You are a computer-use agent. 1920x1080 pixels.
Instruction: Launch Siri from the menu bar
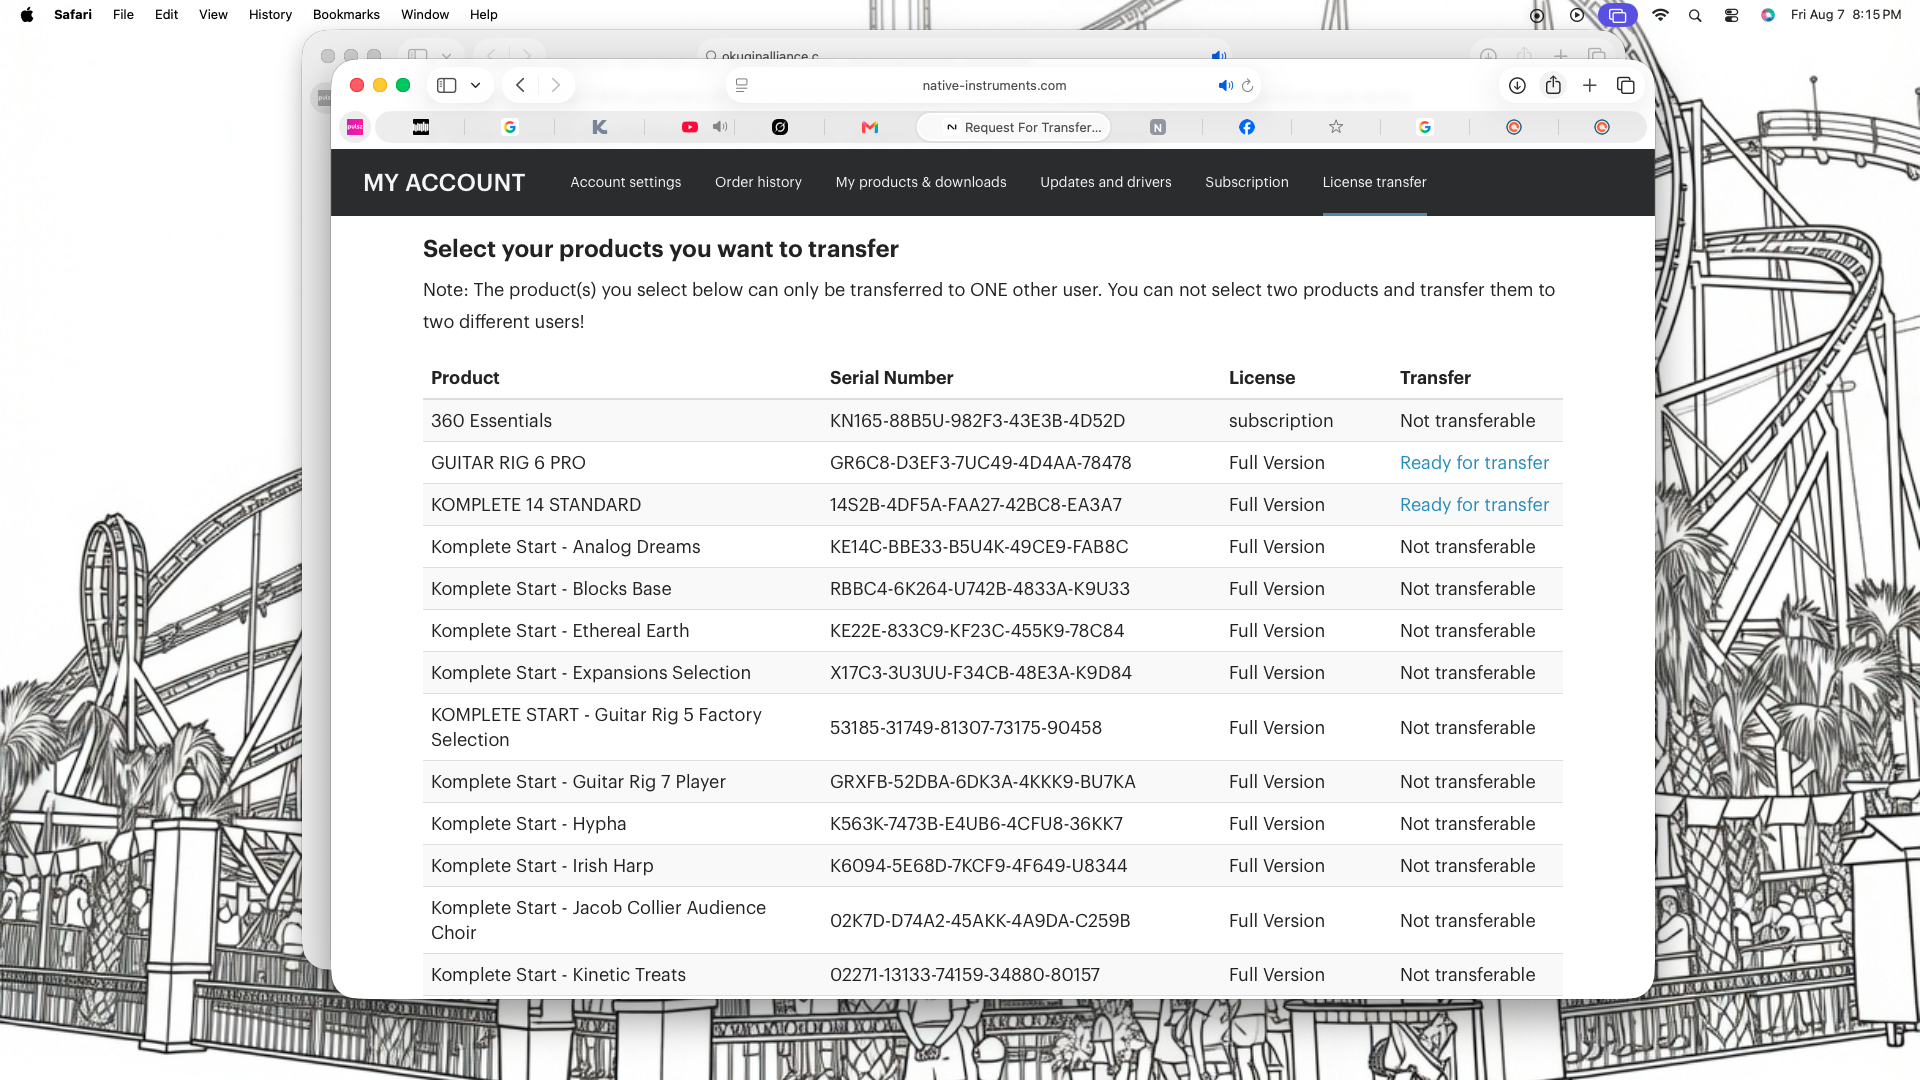[x=1768, y=15]
